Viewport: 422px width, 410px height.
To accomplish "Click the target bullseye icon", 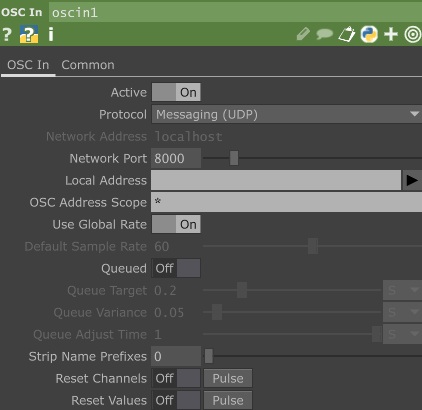I will 413,34.
